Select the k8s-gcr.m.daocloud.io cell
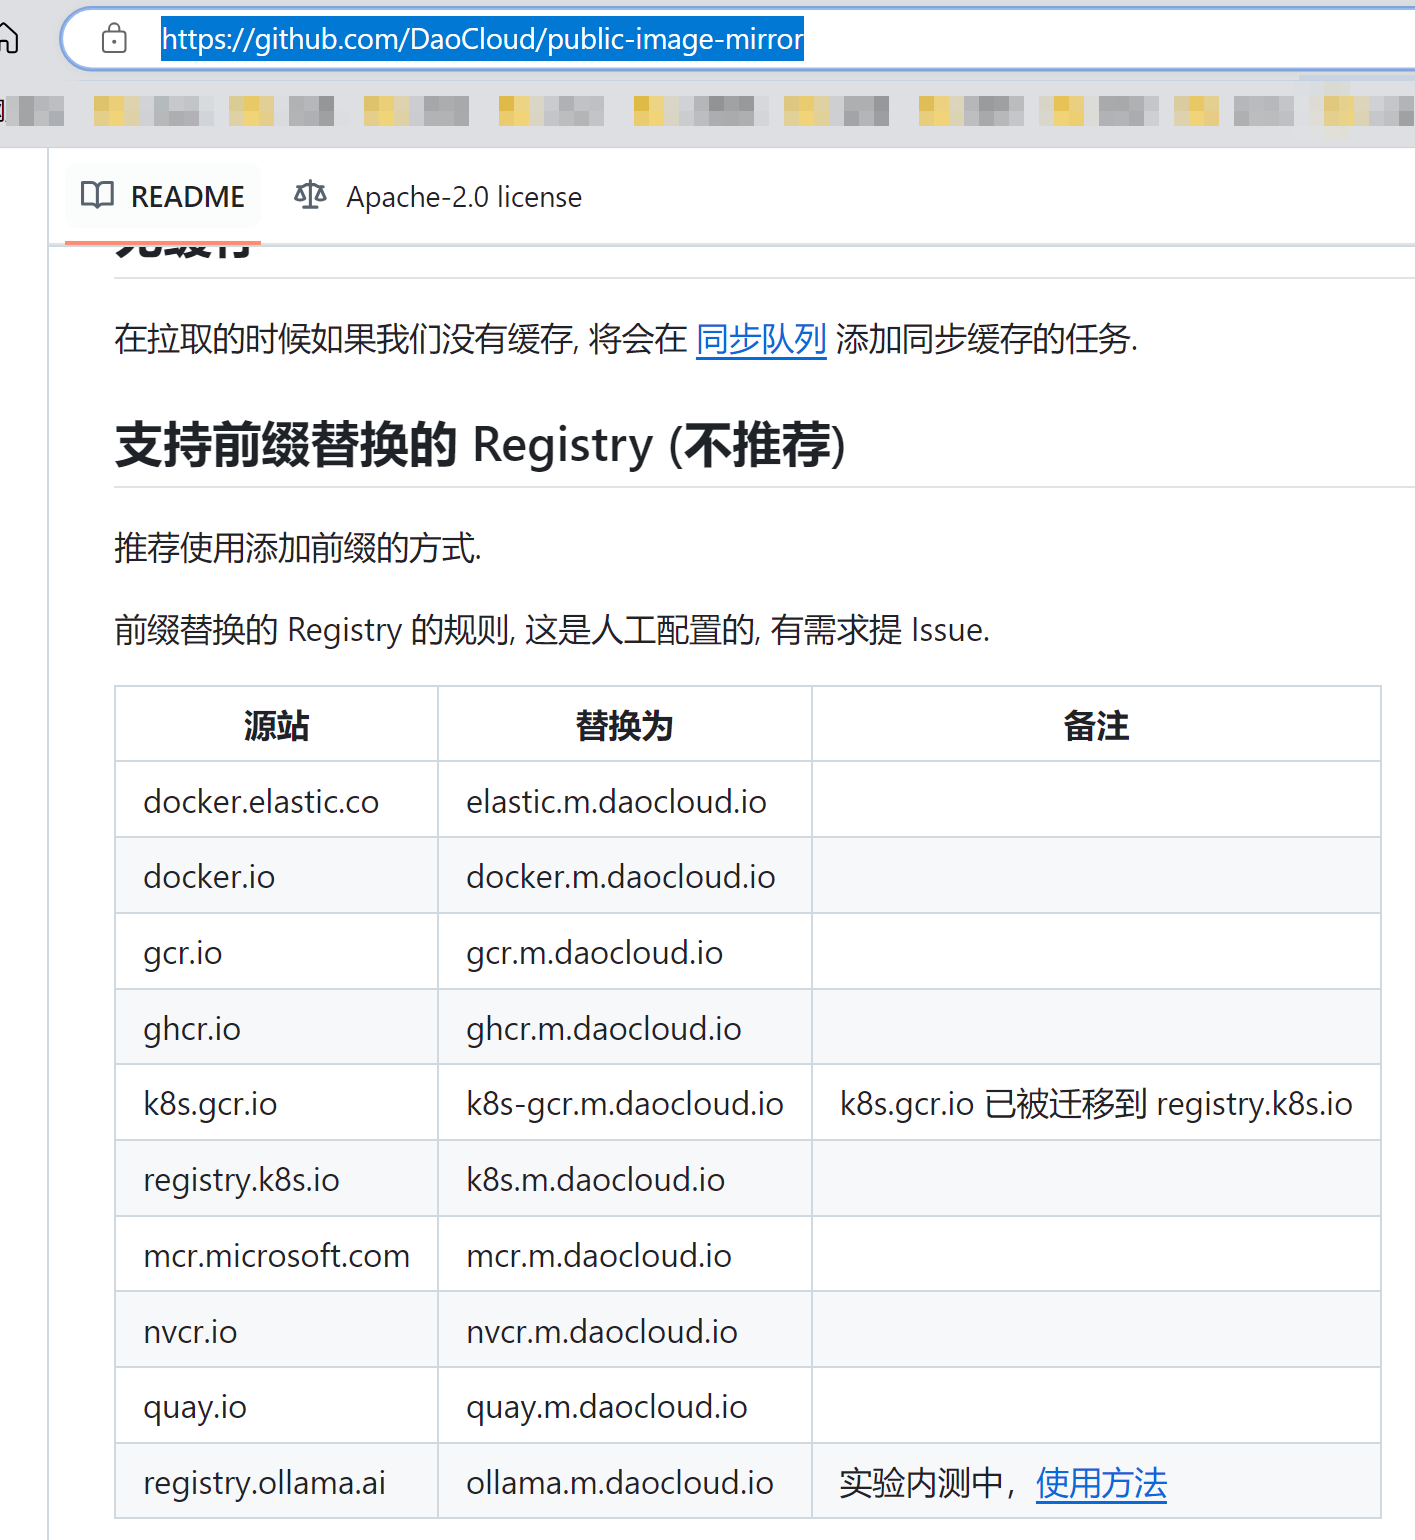Viewport: 1415px width, 1540px height. pyautogui.click(x=624, y=1103)
